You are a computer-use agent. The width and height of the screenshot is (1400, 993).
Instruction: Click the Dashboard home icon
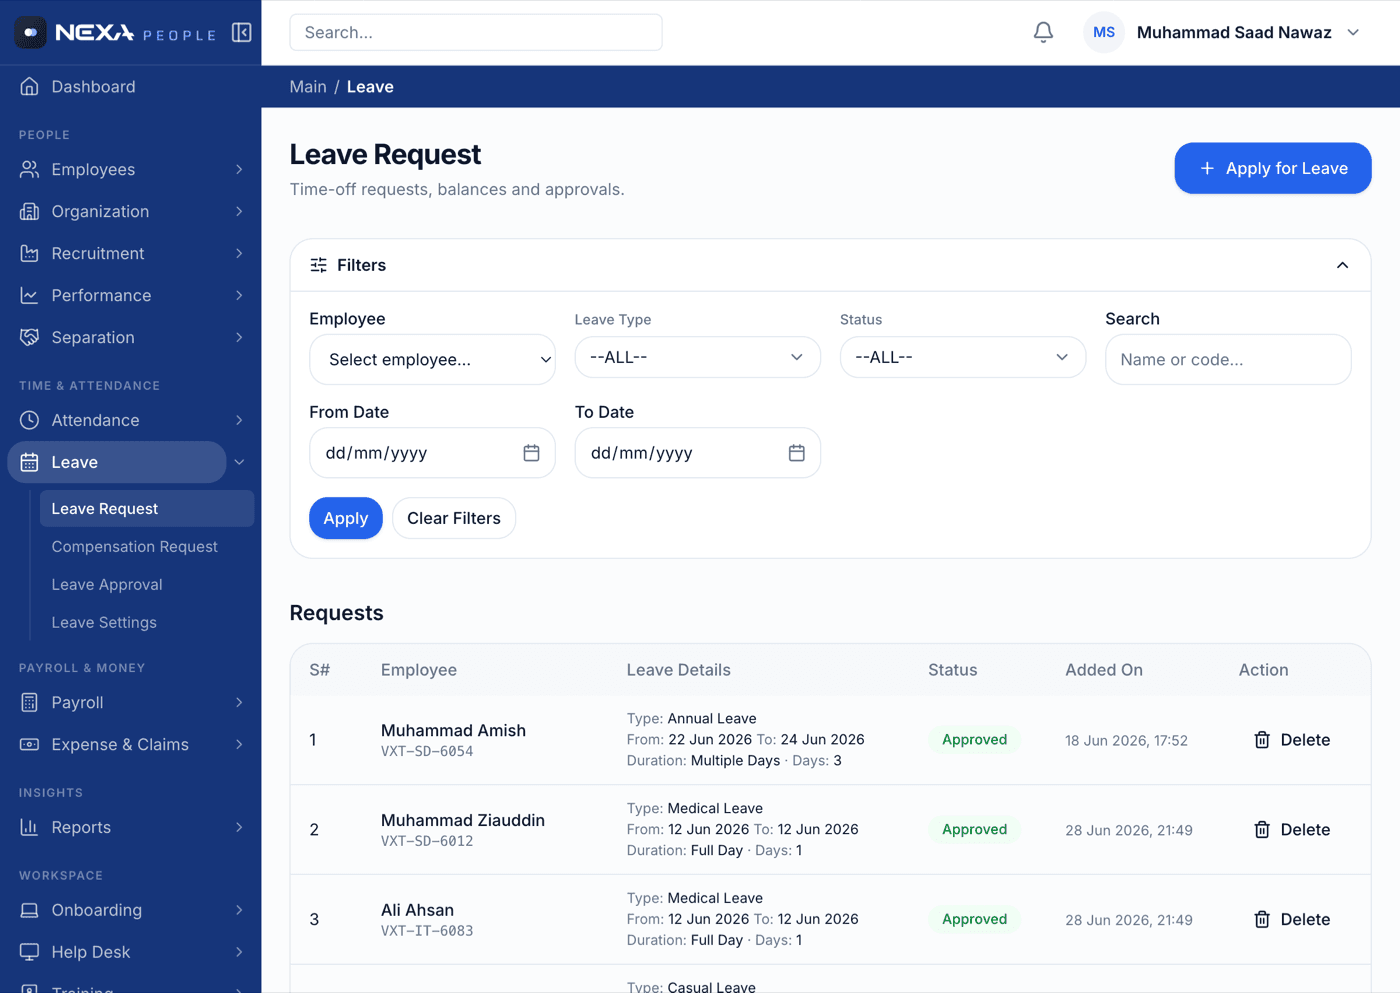click(30, 87)
